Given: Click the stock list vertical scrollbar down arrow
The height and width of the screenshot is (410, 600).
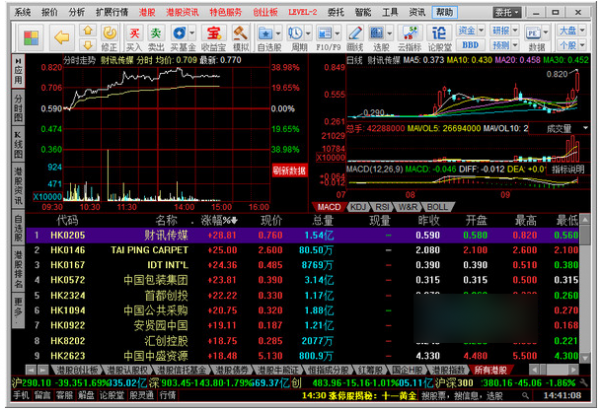Looking at the screenshot, I should tap(585, 358).
